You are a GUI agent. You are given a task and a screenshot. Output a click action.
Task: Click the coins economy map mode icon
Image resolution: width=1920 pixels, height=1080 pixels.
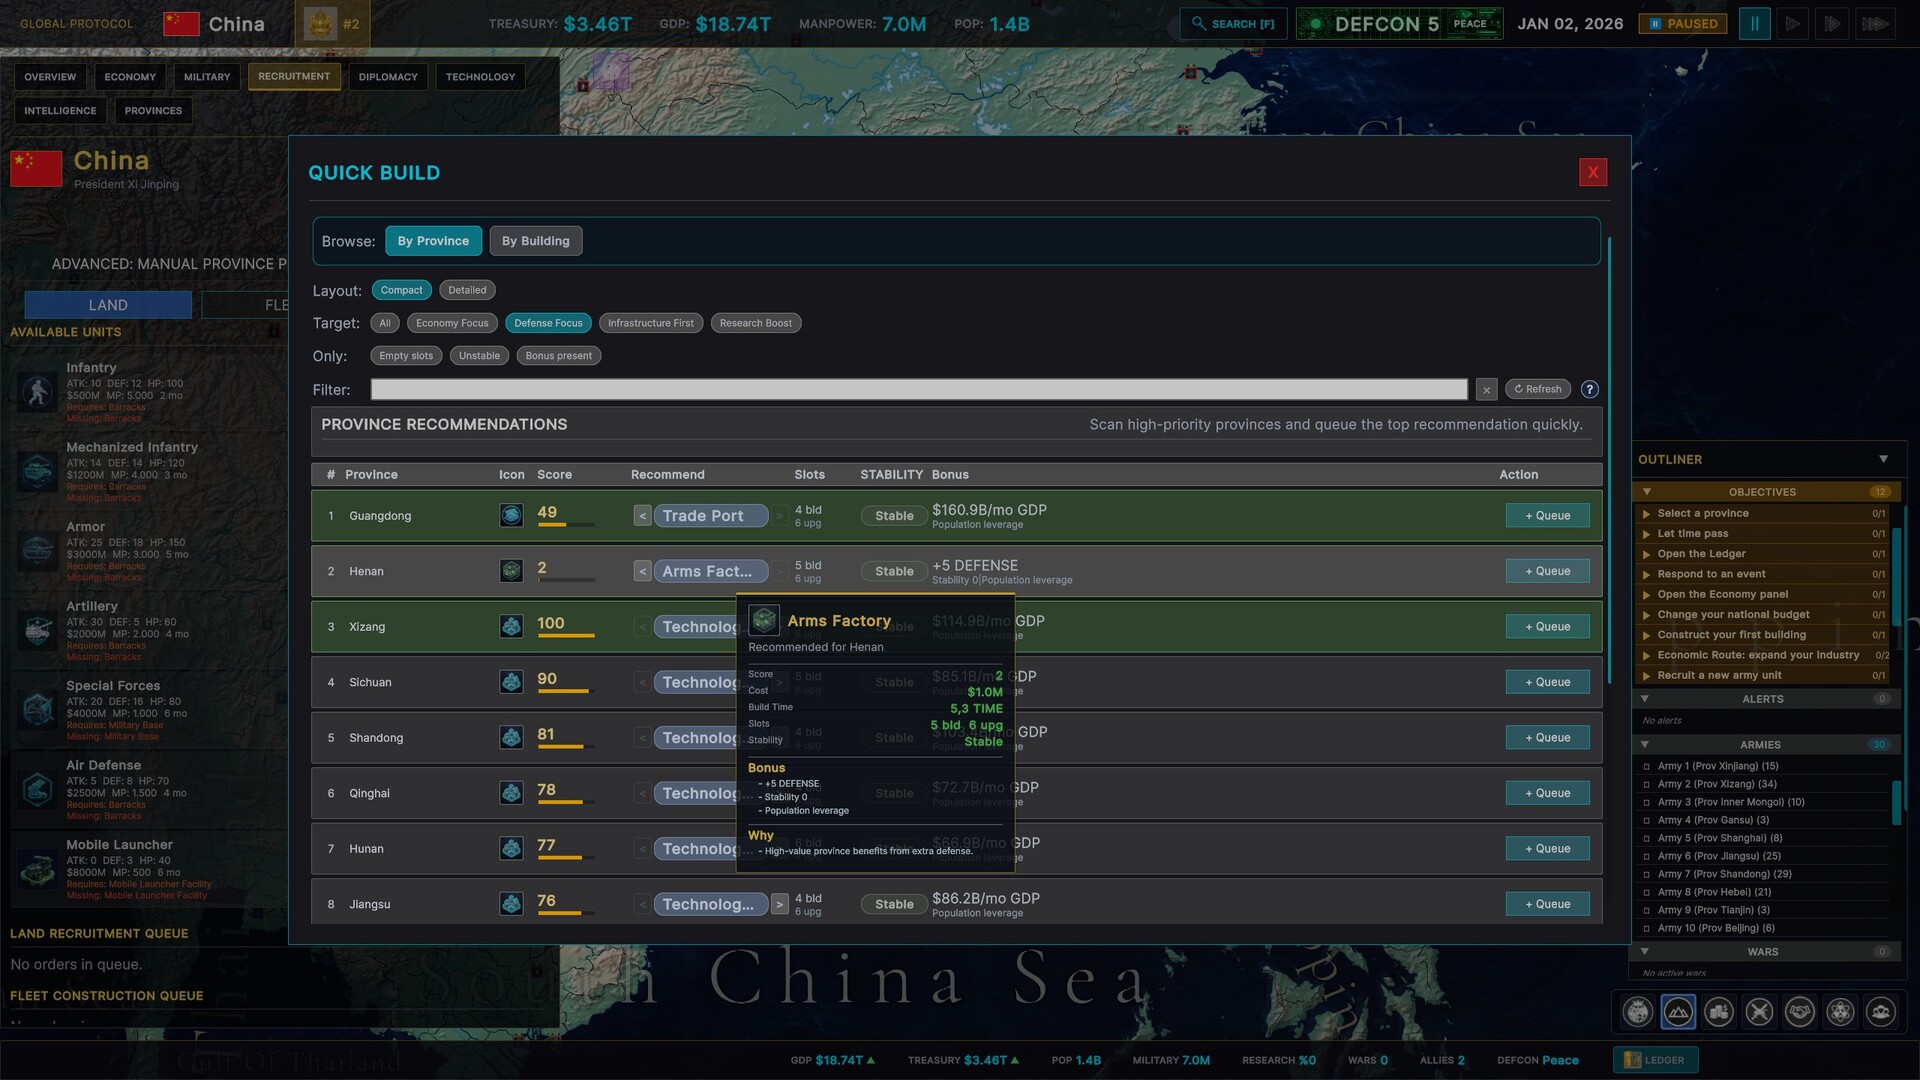point(1719,1012)
